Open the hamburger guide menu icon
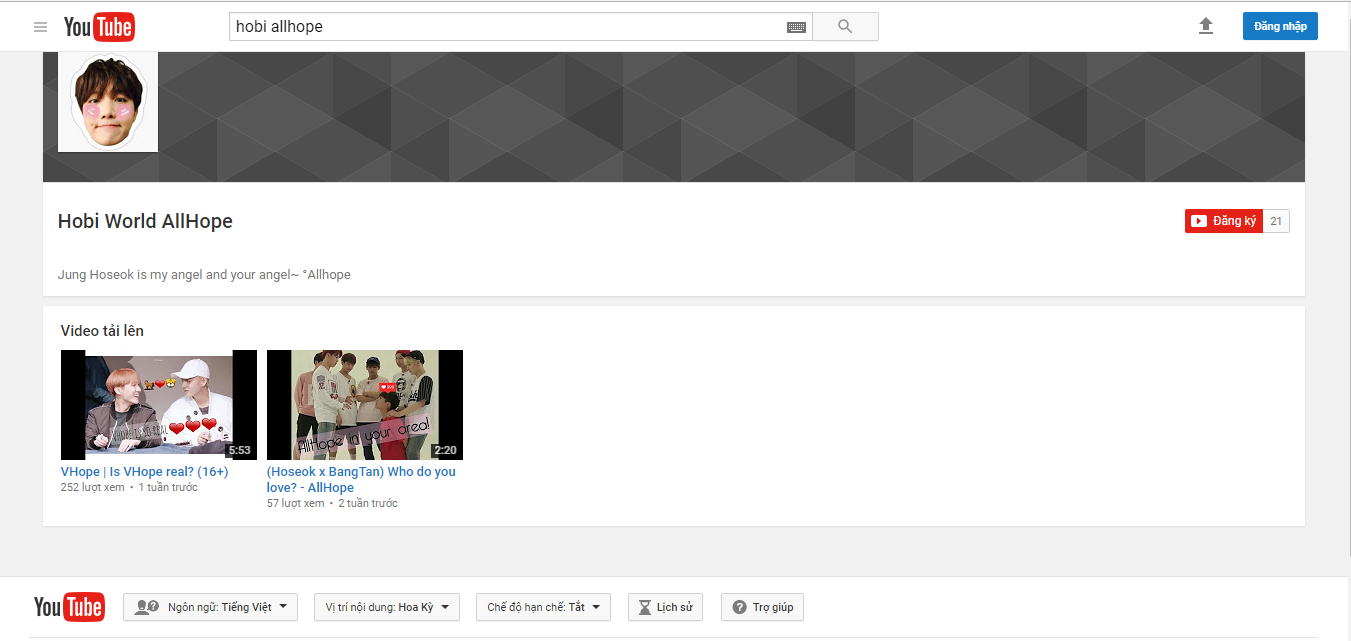 (41, 27)
